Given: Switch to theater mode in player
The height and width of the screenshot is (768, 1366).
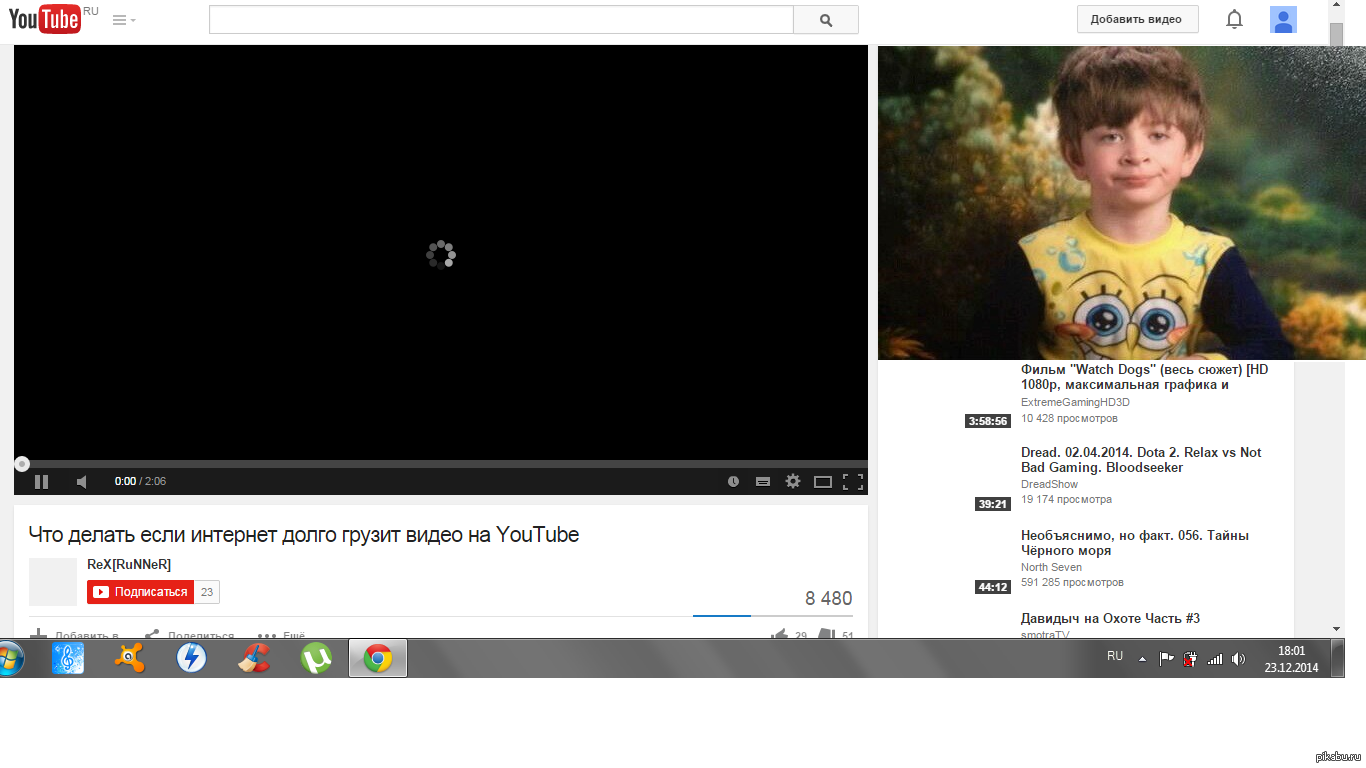Looking at the screenshot, I should point(823,481).
